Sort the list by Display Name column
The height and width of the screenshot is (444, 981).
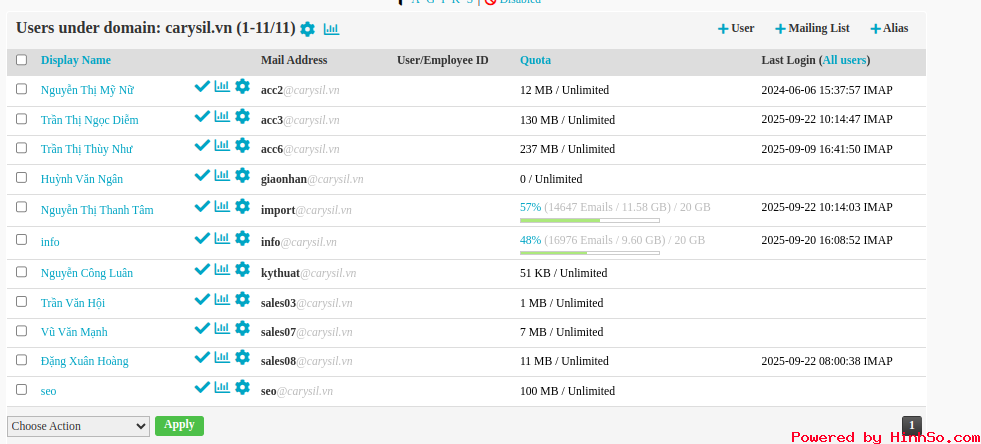coord(76,60)
